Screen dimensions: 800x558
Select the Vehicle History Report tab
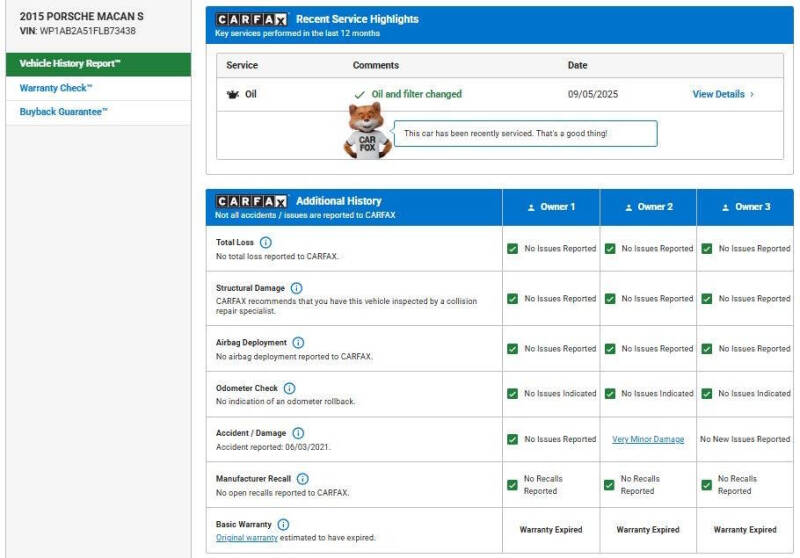point(69,64)
